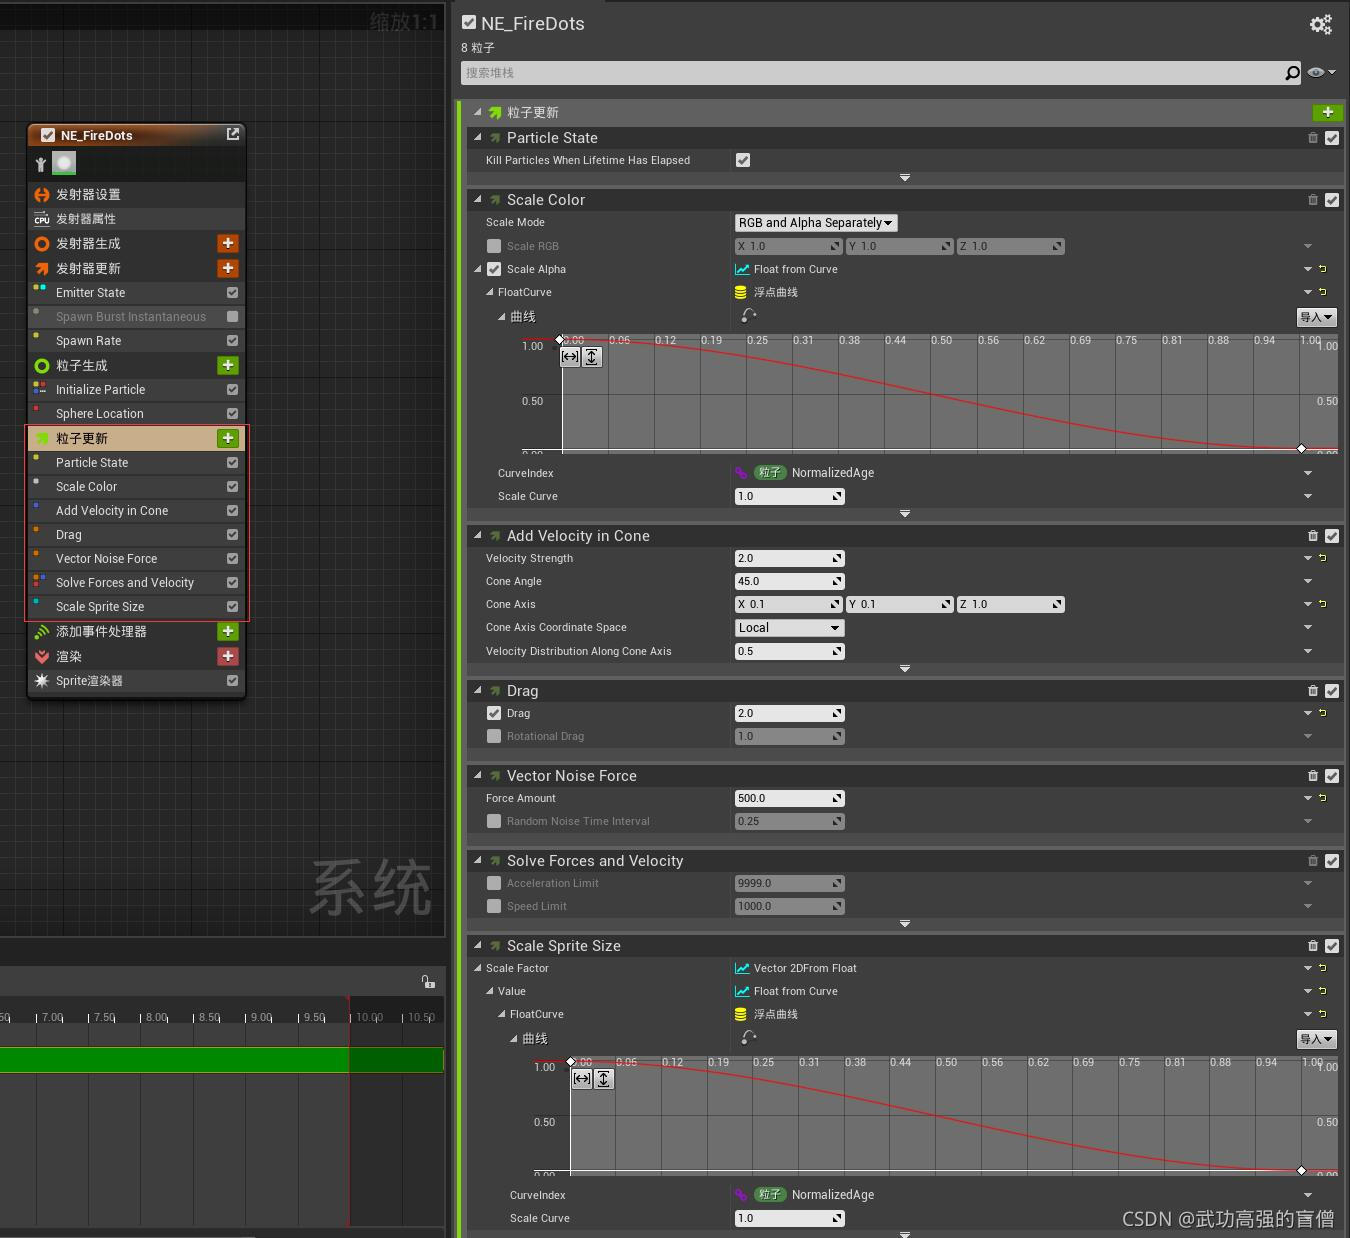
Task: Click the 导入 button above Scale Color curve
Action: click(x=1316, y=317)
